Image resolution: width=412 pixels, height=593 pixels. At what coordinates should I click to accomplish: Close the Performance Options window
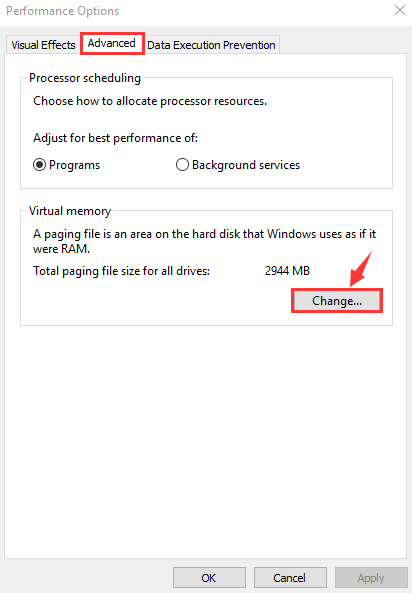tap(400, 10)
